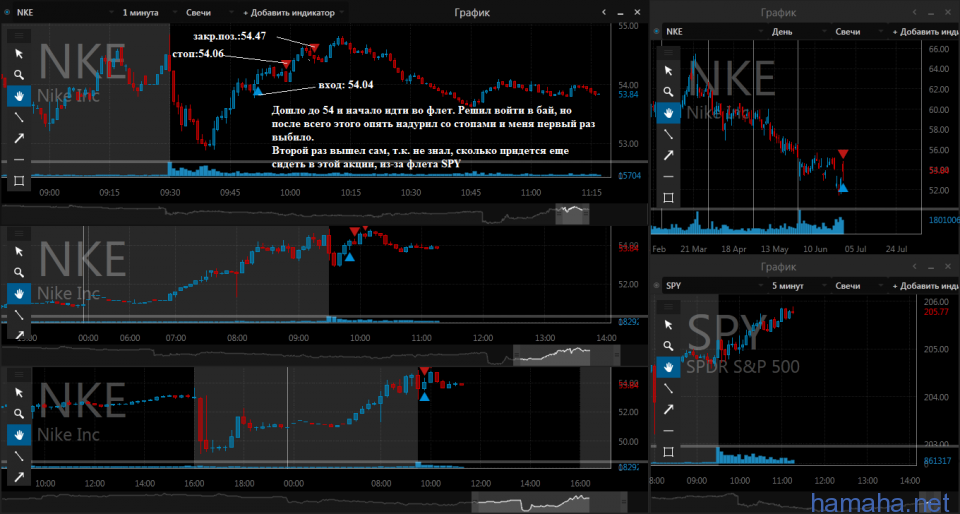Select trend line tool in top-left NKE chart

click(19, 117)
